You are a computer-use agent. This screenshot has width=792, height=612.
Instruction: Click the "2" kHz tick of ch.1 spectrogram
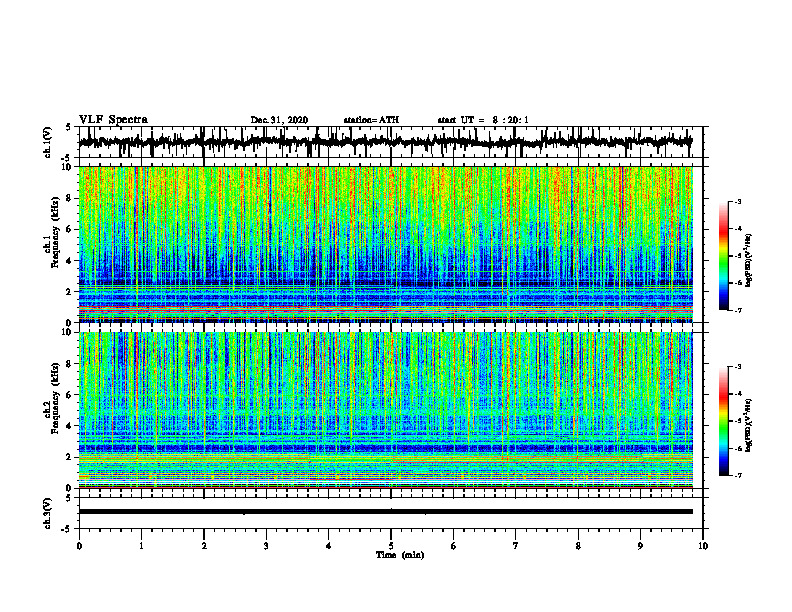coord(69,292)
